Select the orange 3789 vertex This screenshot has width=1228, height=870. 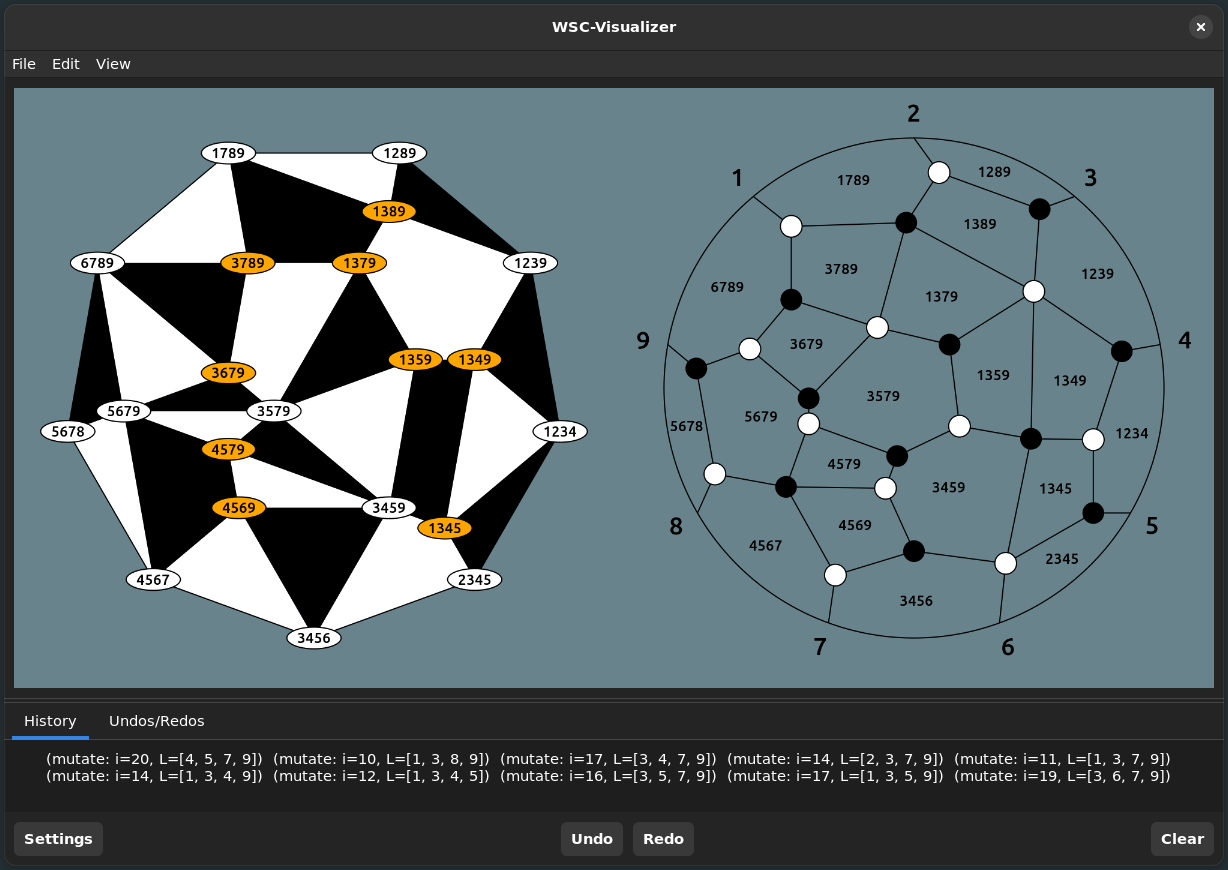247,263
